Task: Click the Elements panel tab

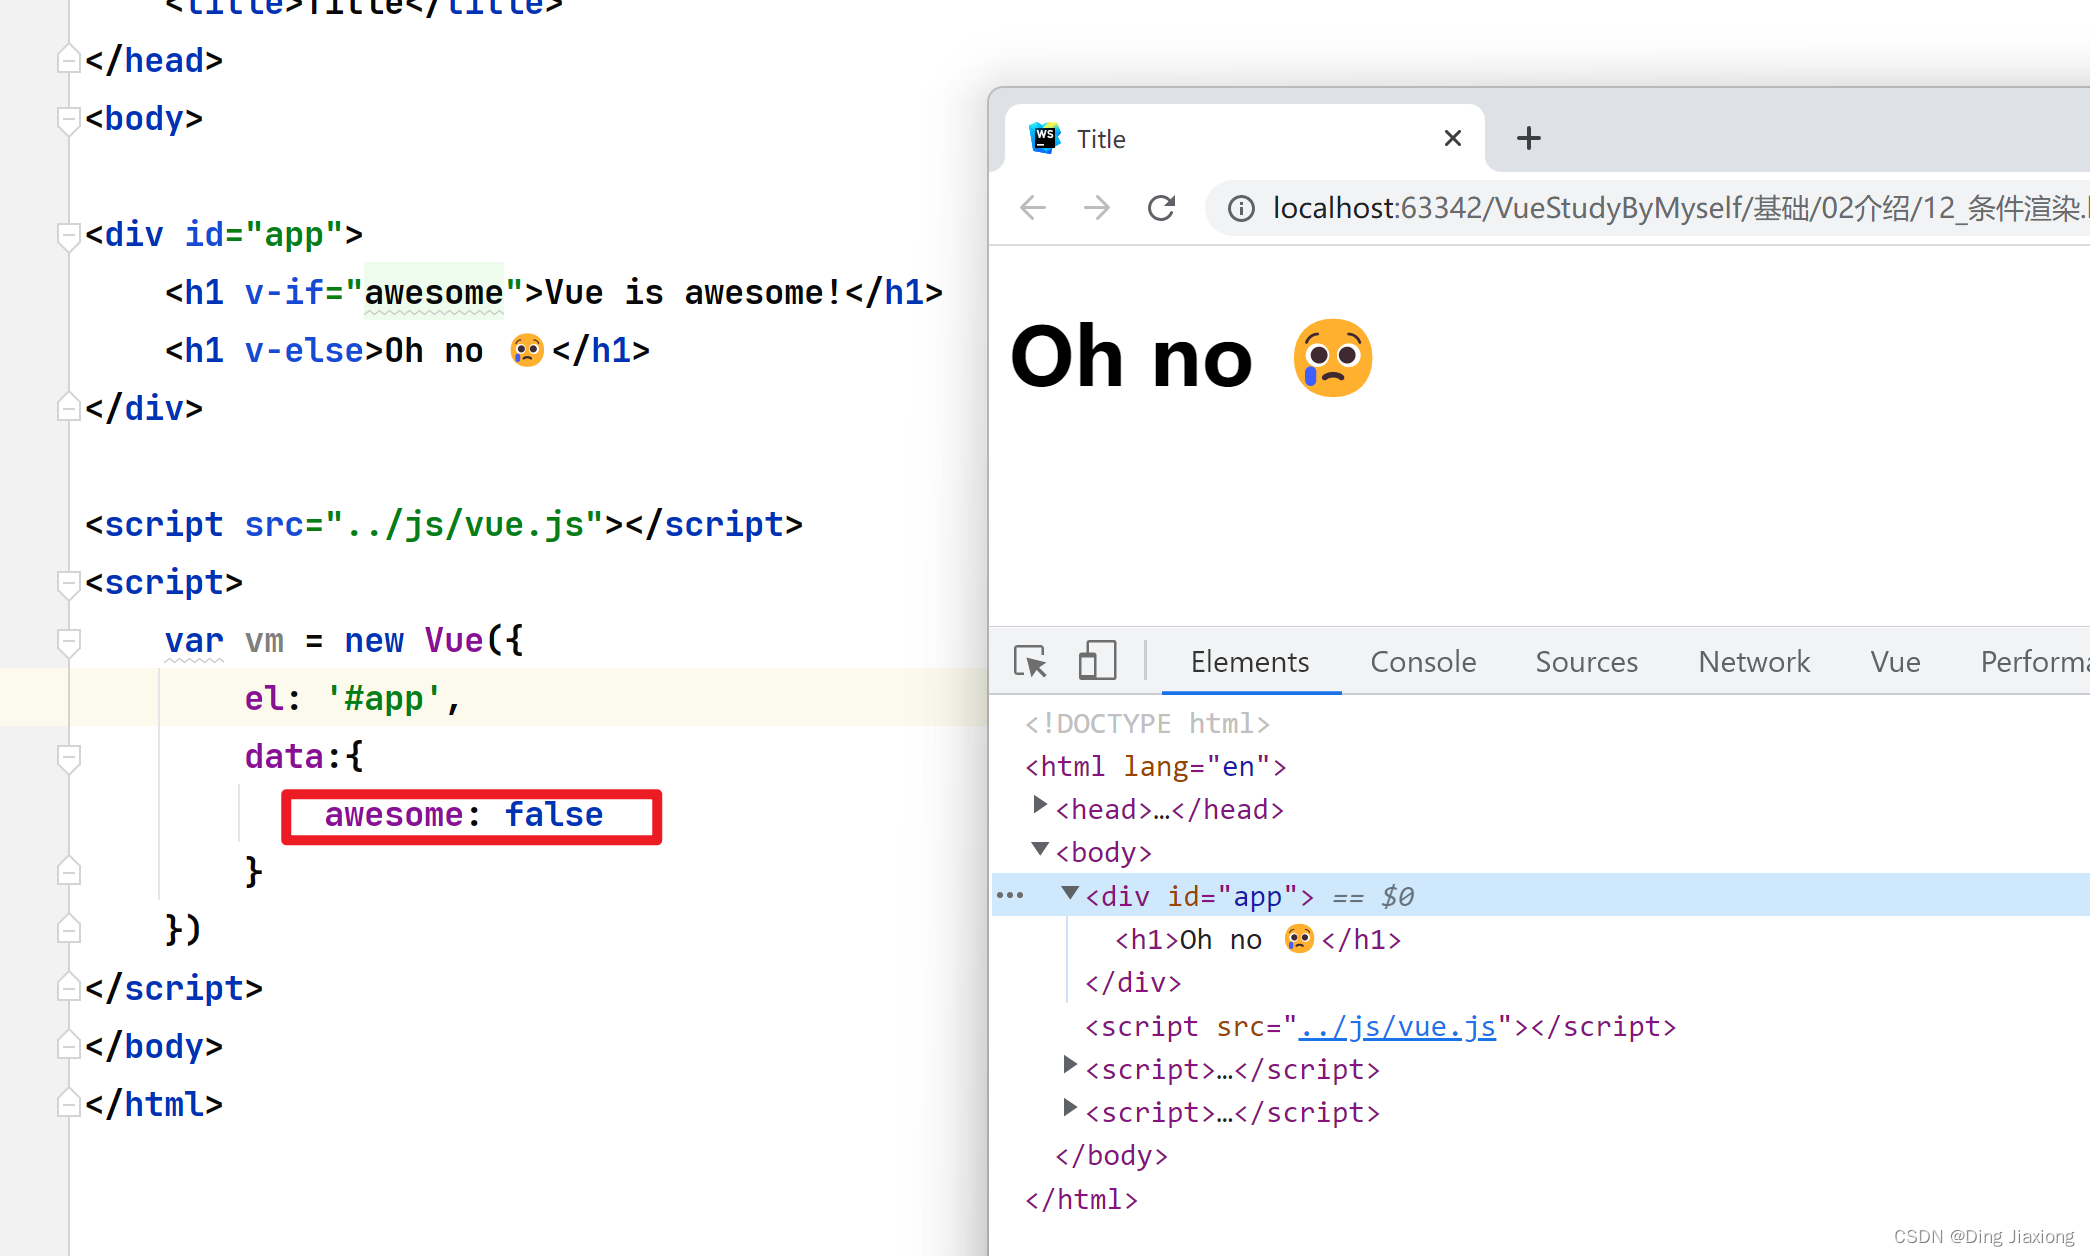Action: [x=1251, y=662]
